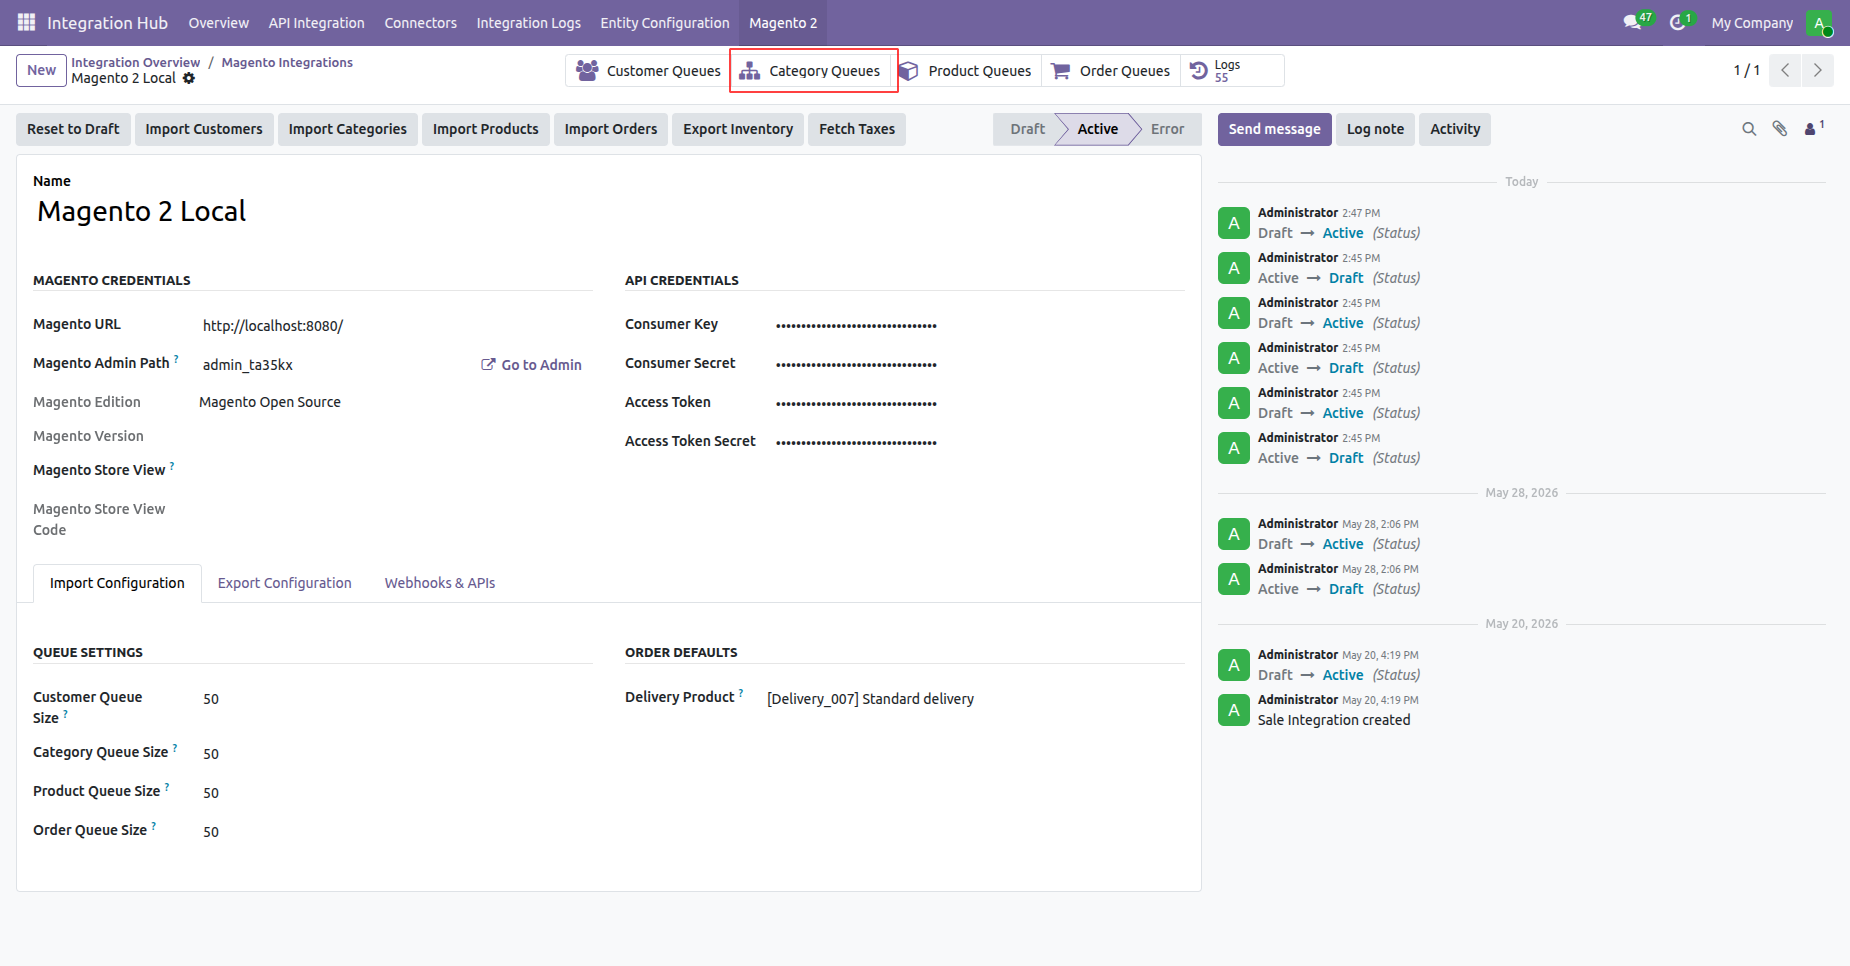Click the gear icon beside Magento 2 Local
This screenshot has width=1850, height=966.
pos(189,78)
